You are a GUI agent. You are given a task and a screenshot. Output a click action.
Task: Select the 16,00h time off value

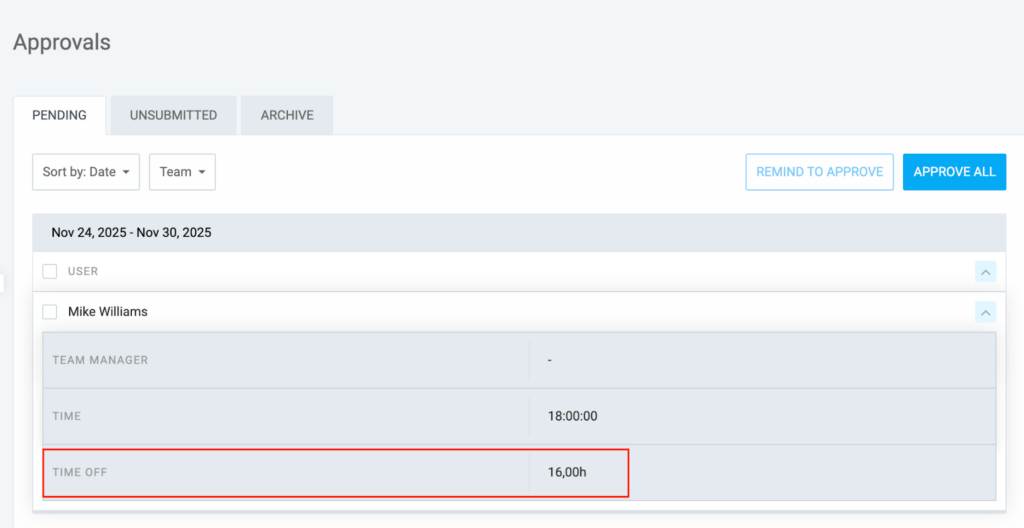[567, 472]
